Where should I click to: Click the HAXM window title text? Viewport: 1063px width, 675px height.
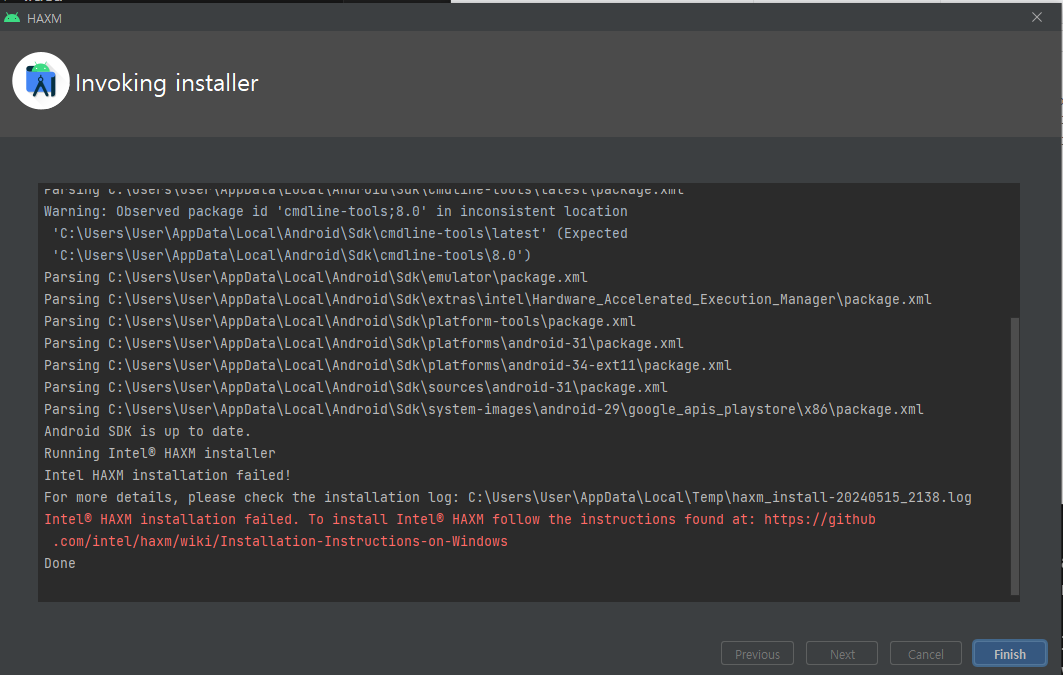[x=44, y=18]
